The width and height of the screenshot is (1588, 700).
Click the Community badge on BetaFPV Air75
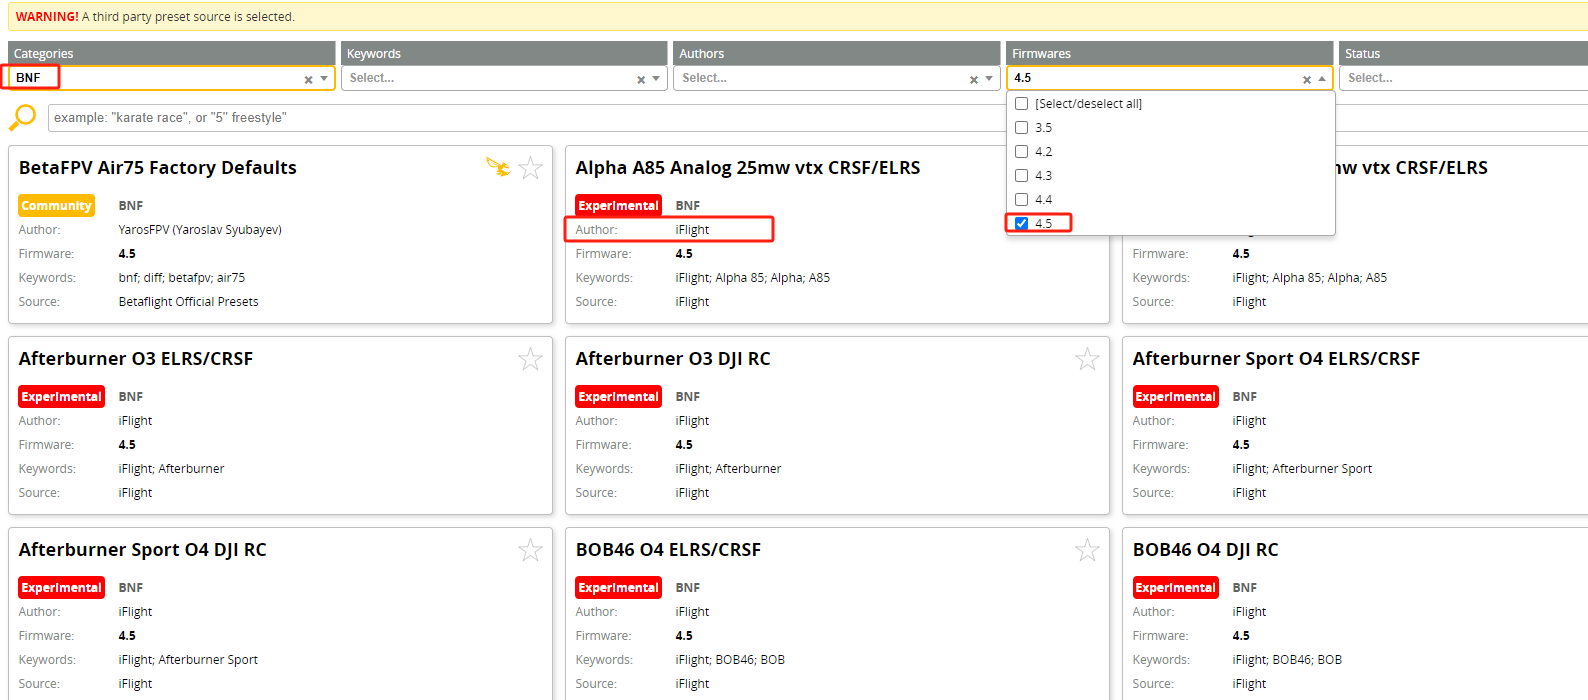56,206
